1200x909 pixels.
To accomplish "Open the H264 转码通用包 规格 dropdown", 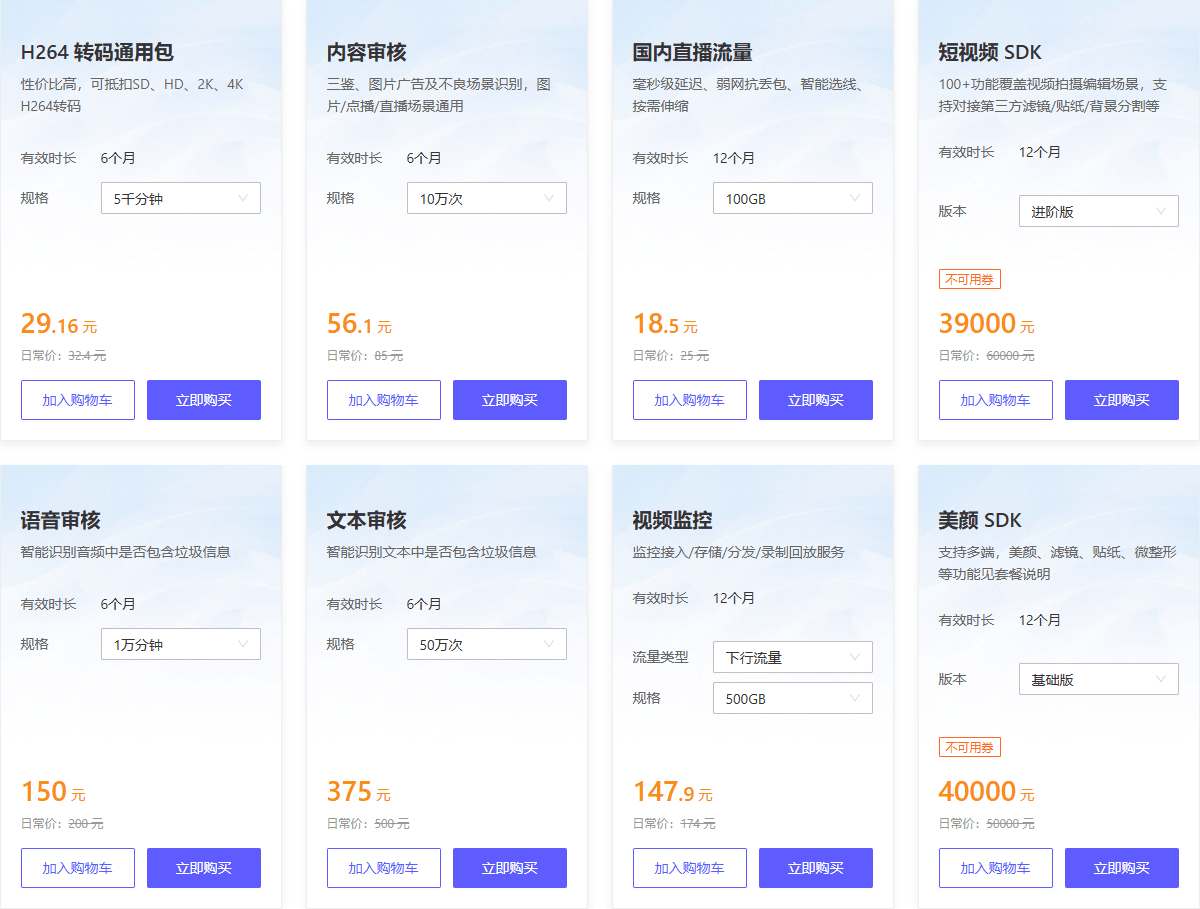I will 180,198.
